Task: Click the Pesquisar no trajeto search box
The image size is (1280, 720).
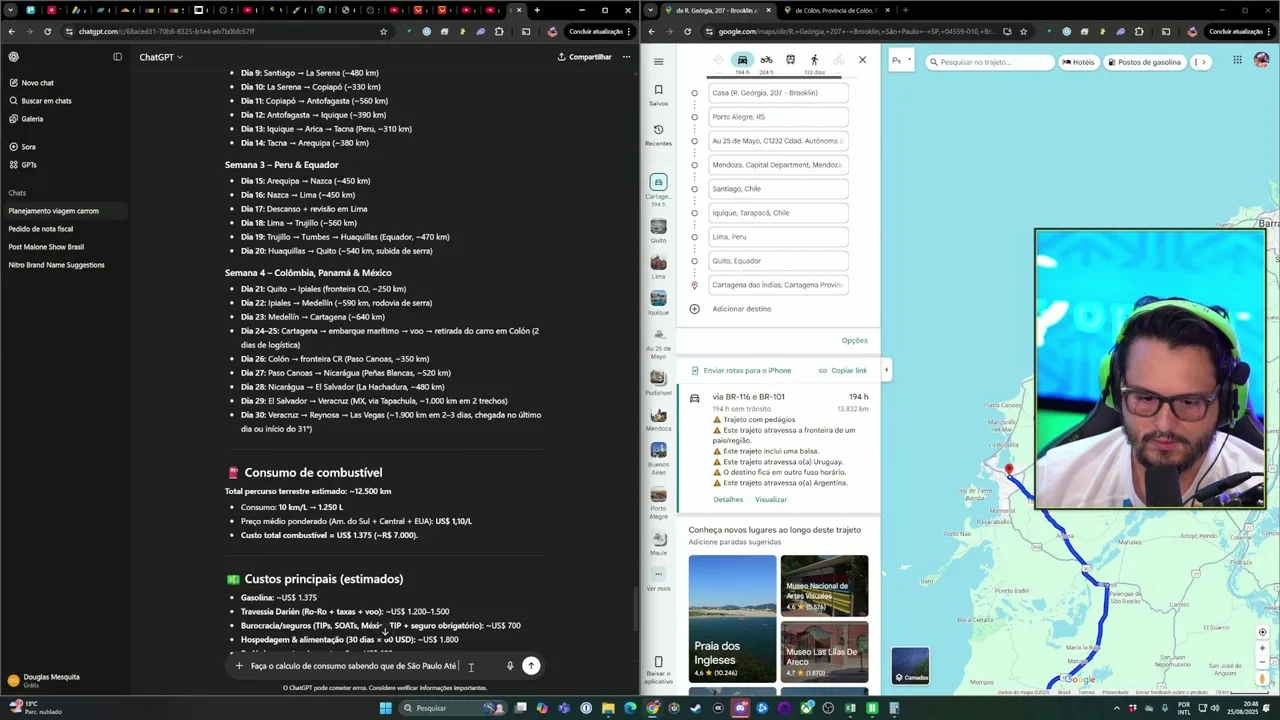Action: (990, 62)
